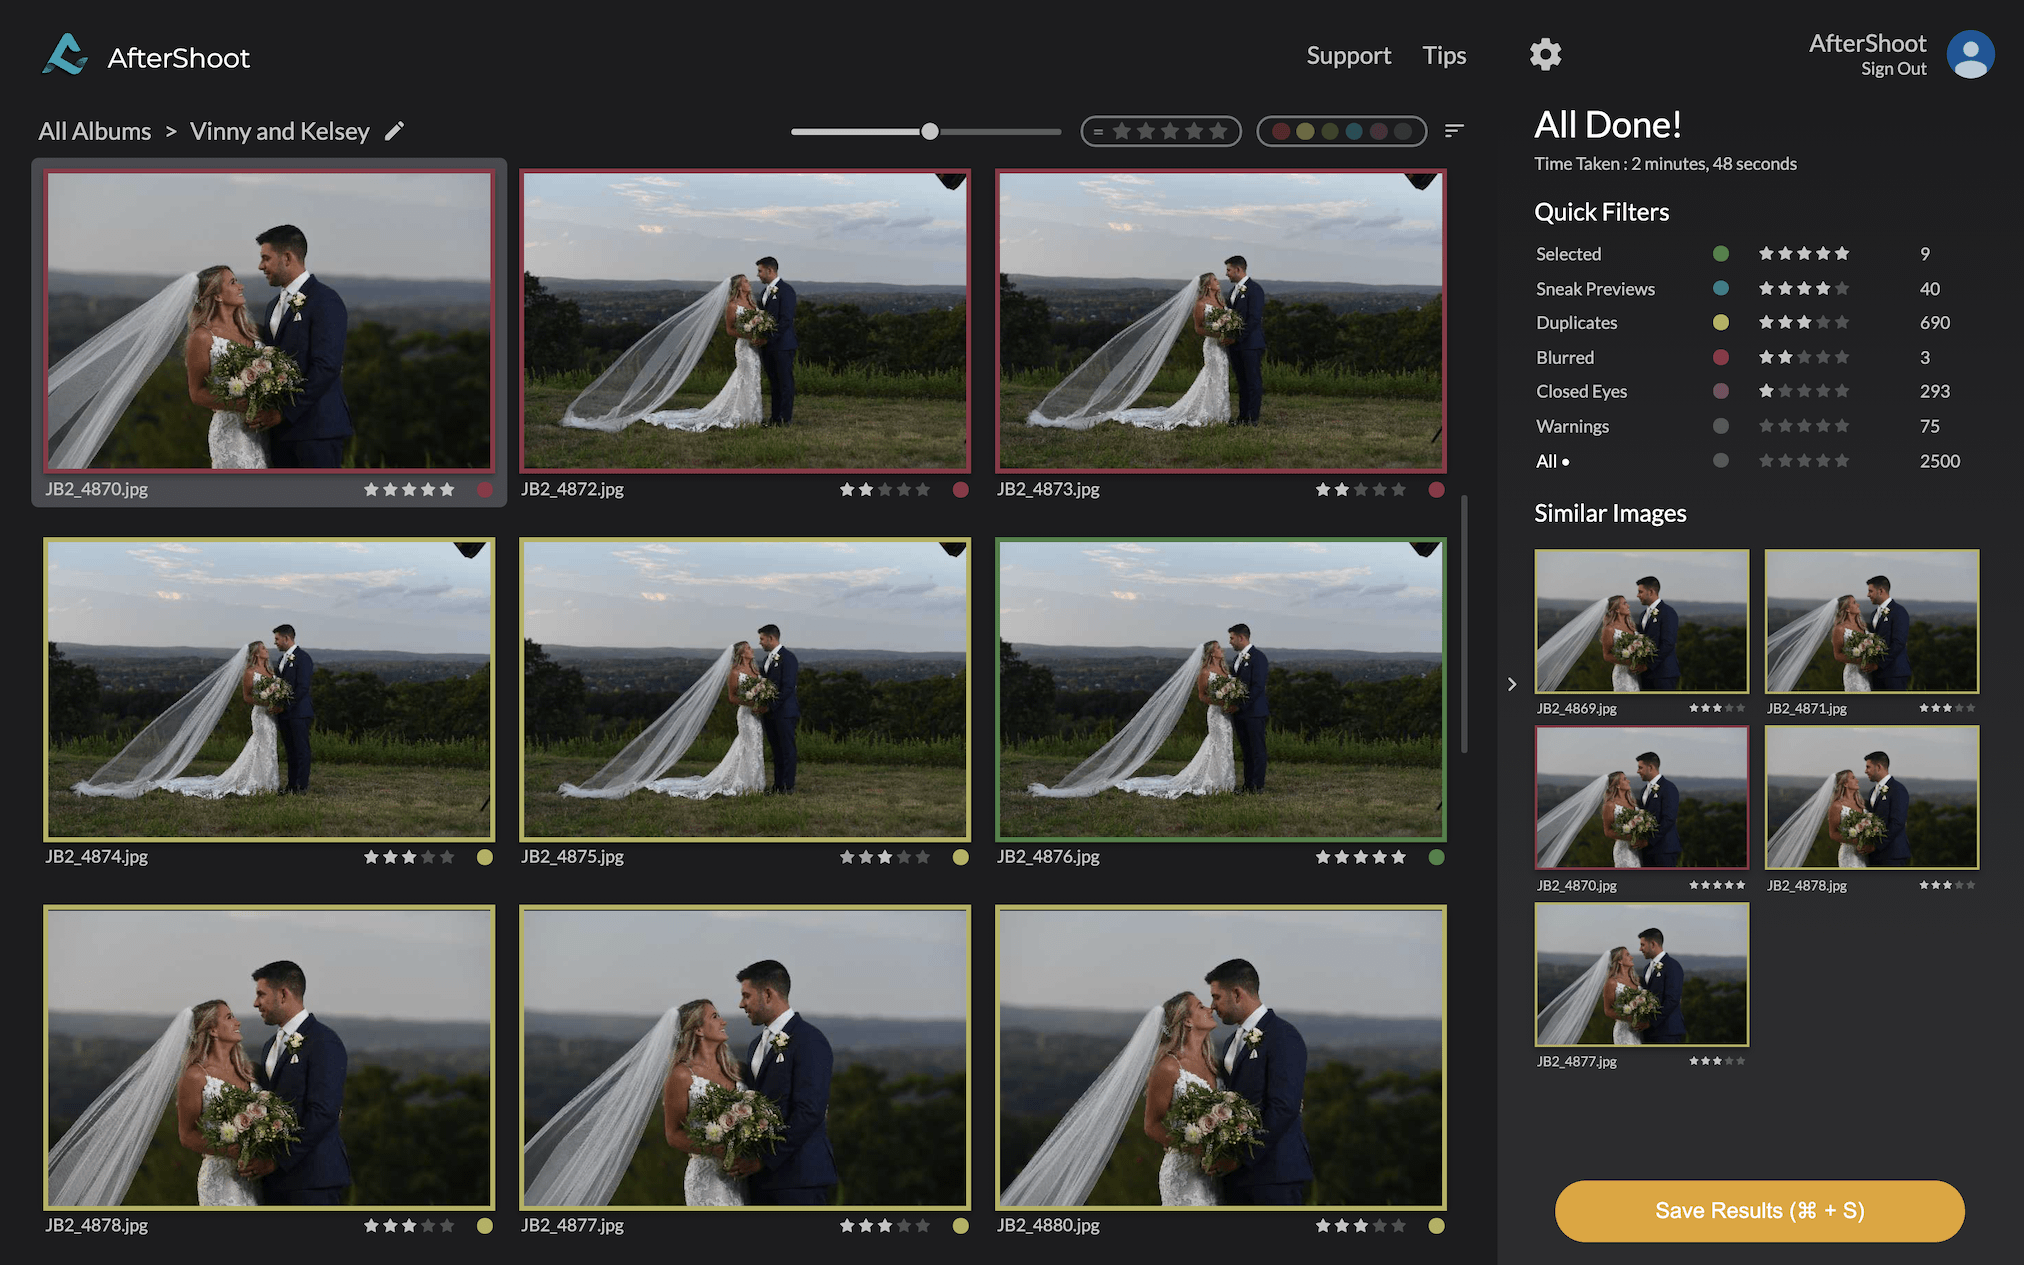The width and height of the screenshot is (2024, 1265).
Task: Click the green dot in Selected filter row
Action: tap(1721, 254)
